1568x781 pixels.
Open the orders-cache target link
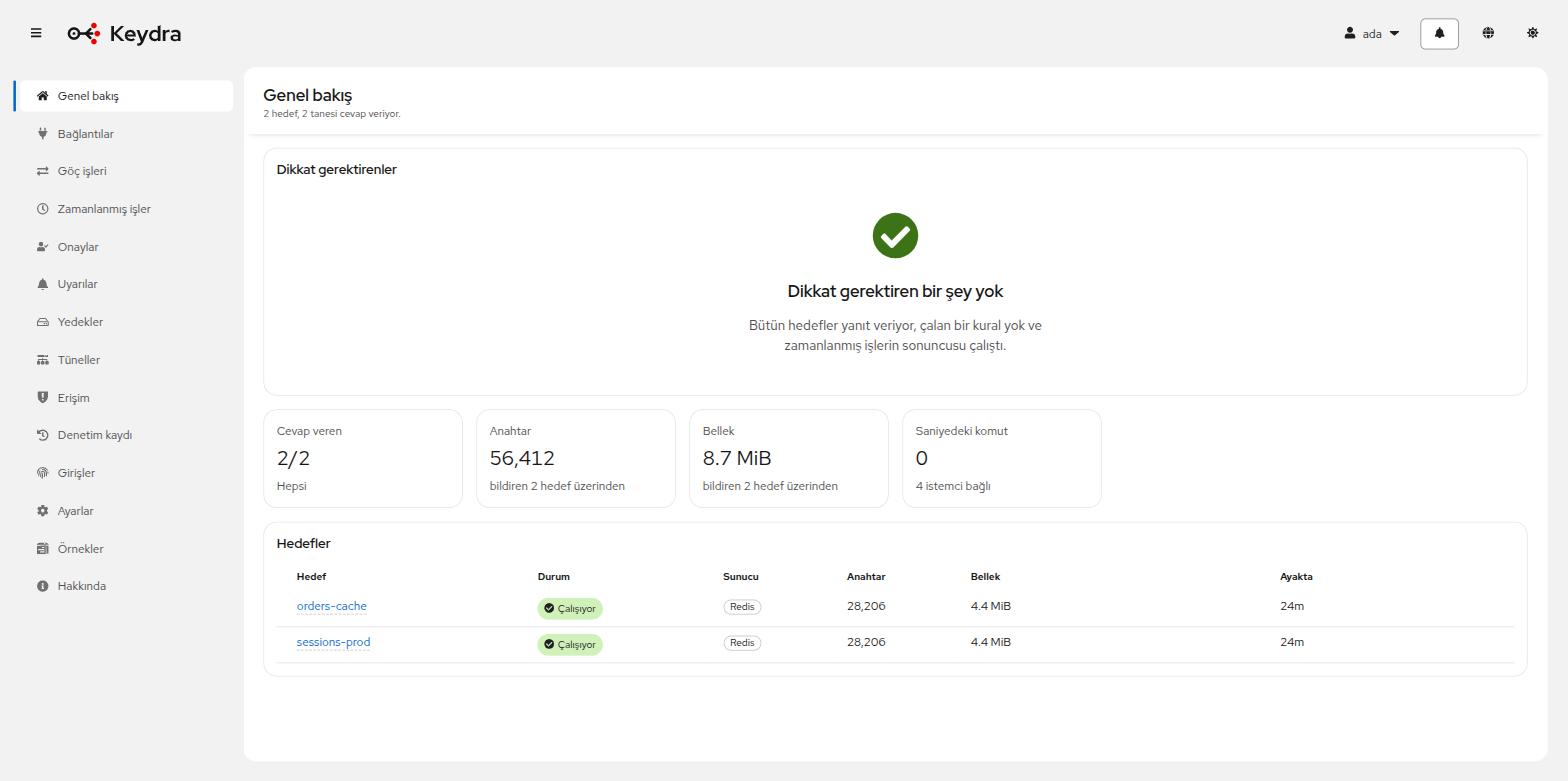coord(331,606)
